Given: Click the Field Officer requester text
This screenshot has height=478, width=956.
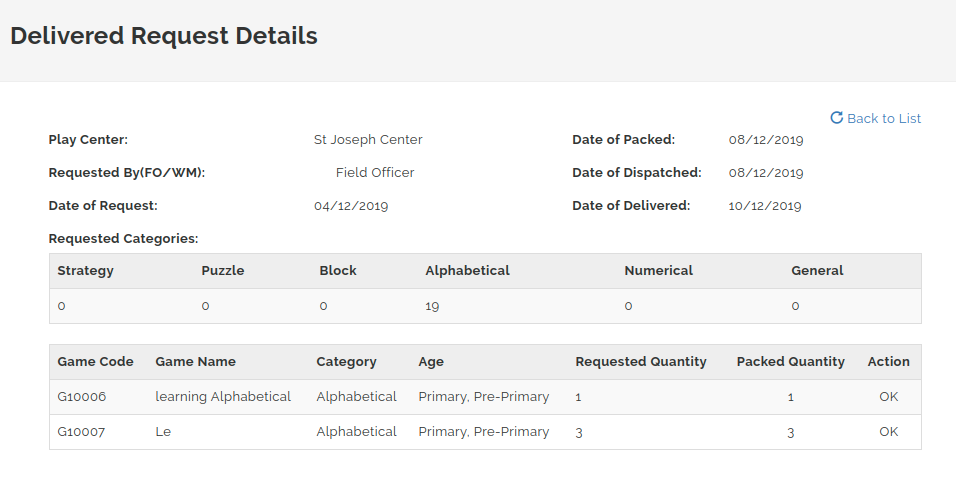Looking at the screenshot, I should [375, 173].
